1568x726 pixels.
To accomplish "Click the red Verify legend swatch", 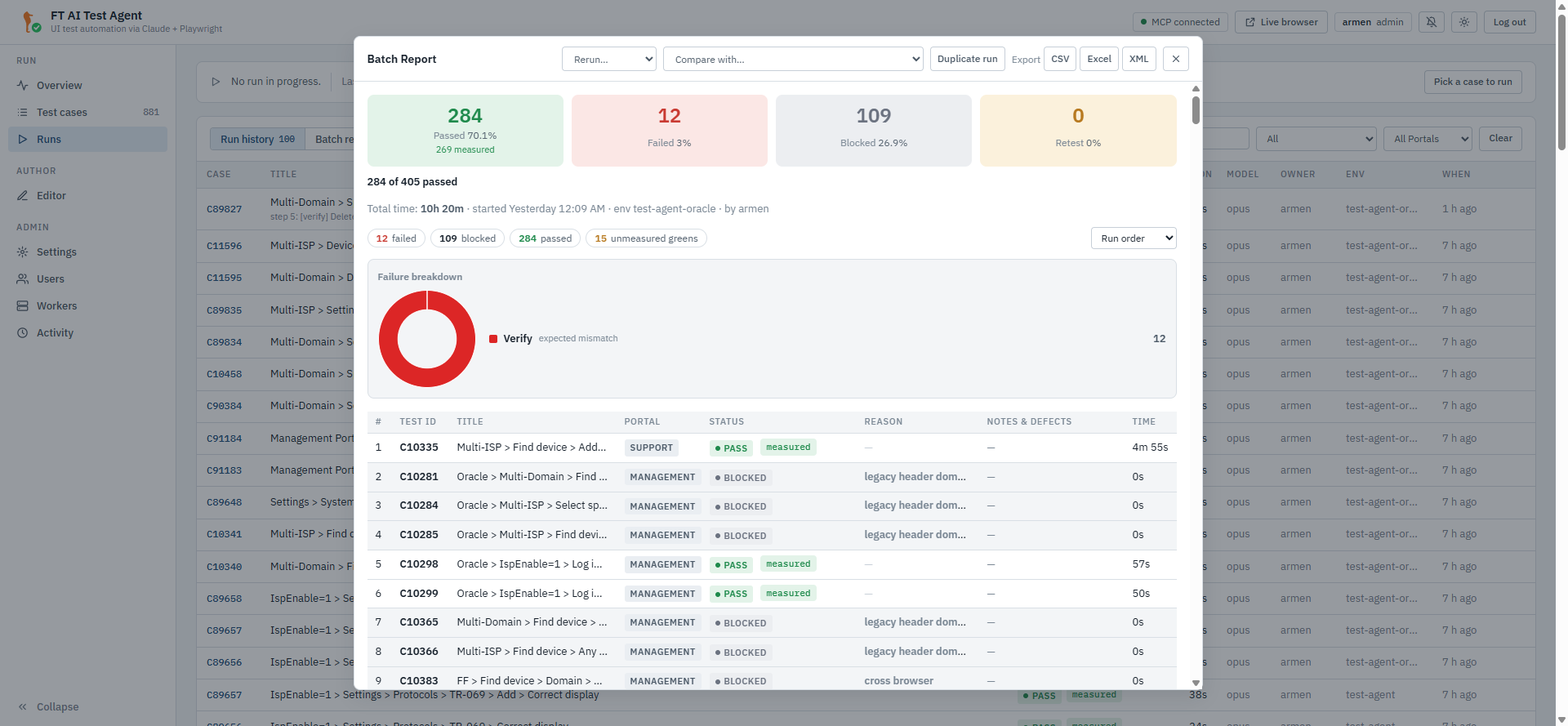I will pyautogui.click(x=493, y=339).
